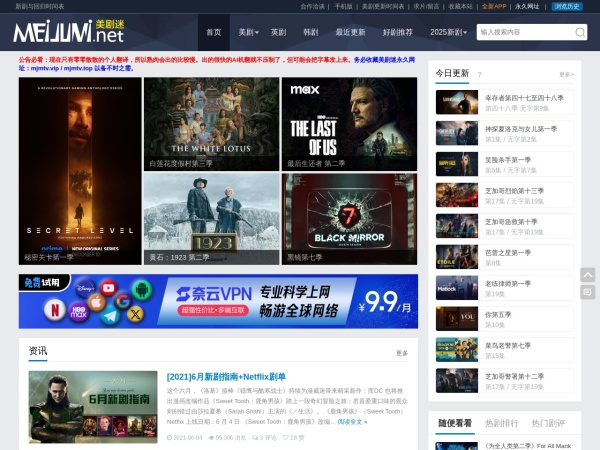The width and height of the screenshot is (600, 450).
Task: Click 更多 in the 资讯 section
Action: [402, 353]
